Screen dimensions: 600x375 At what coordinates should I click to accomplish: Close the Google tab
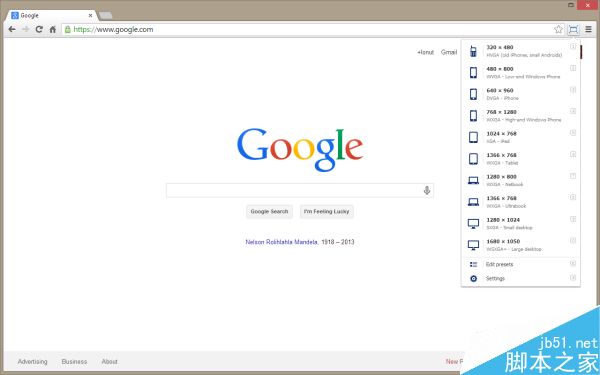coord(90,16)
